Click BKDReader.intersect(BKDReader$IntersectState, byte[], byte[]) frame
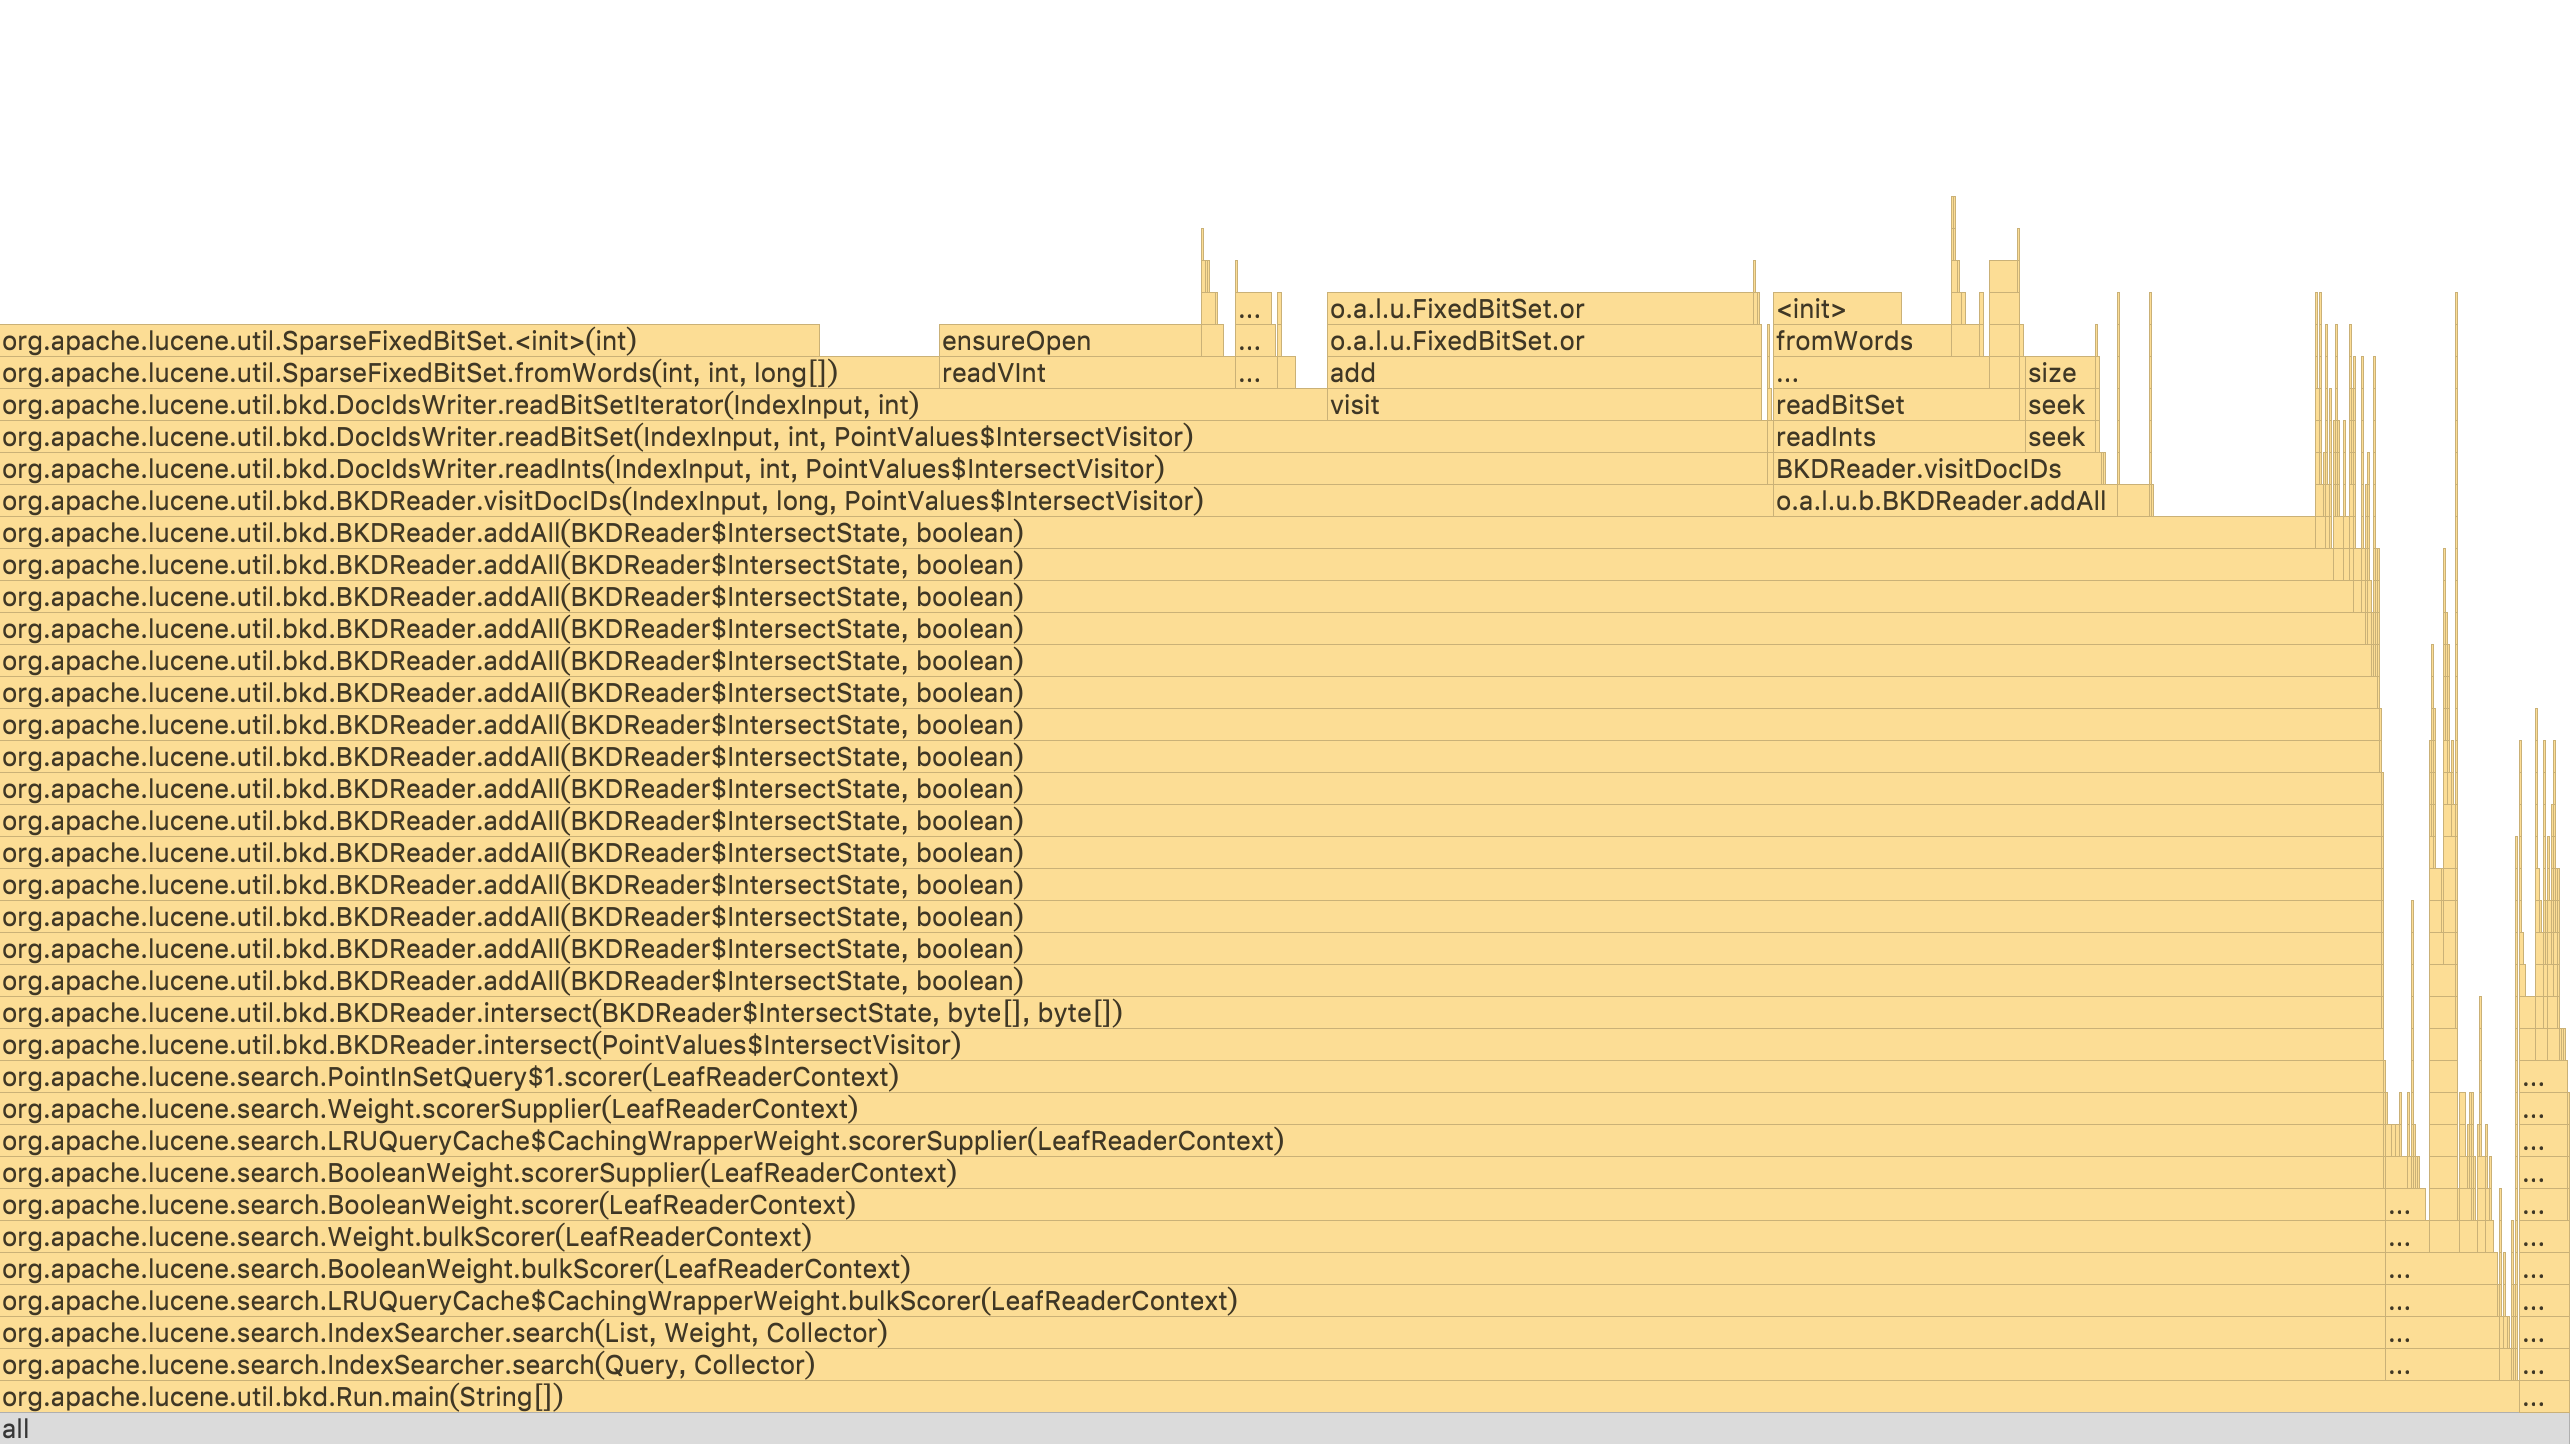 pyautogui.click(x=1191, y=1013)
